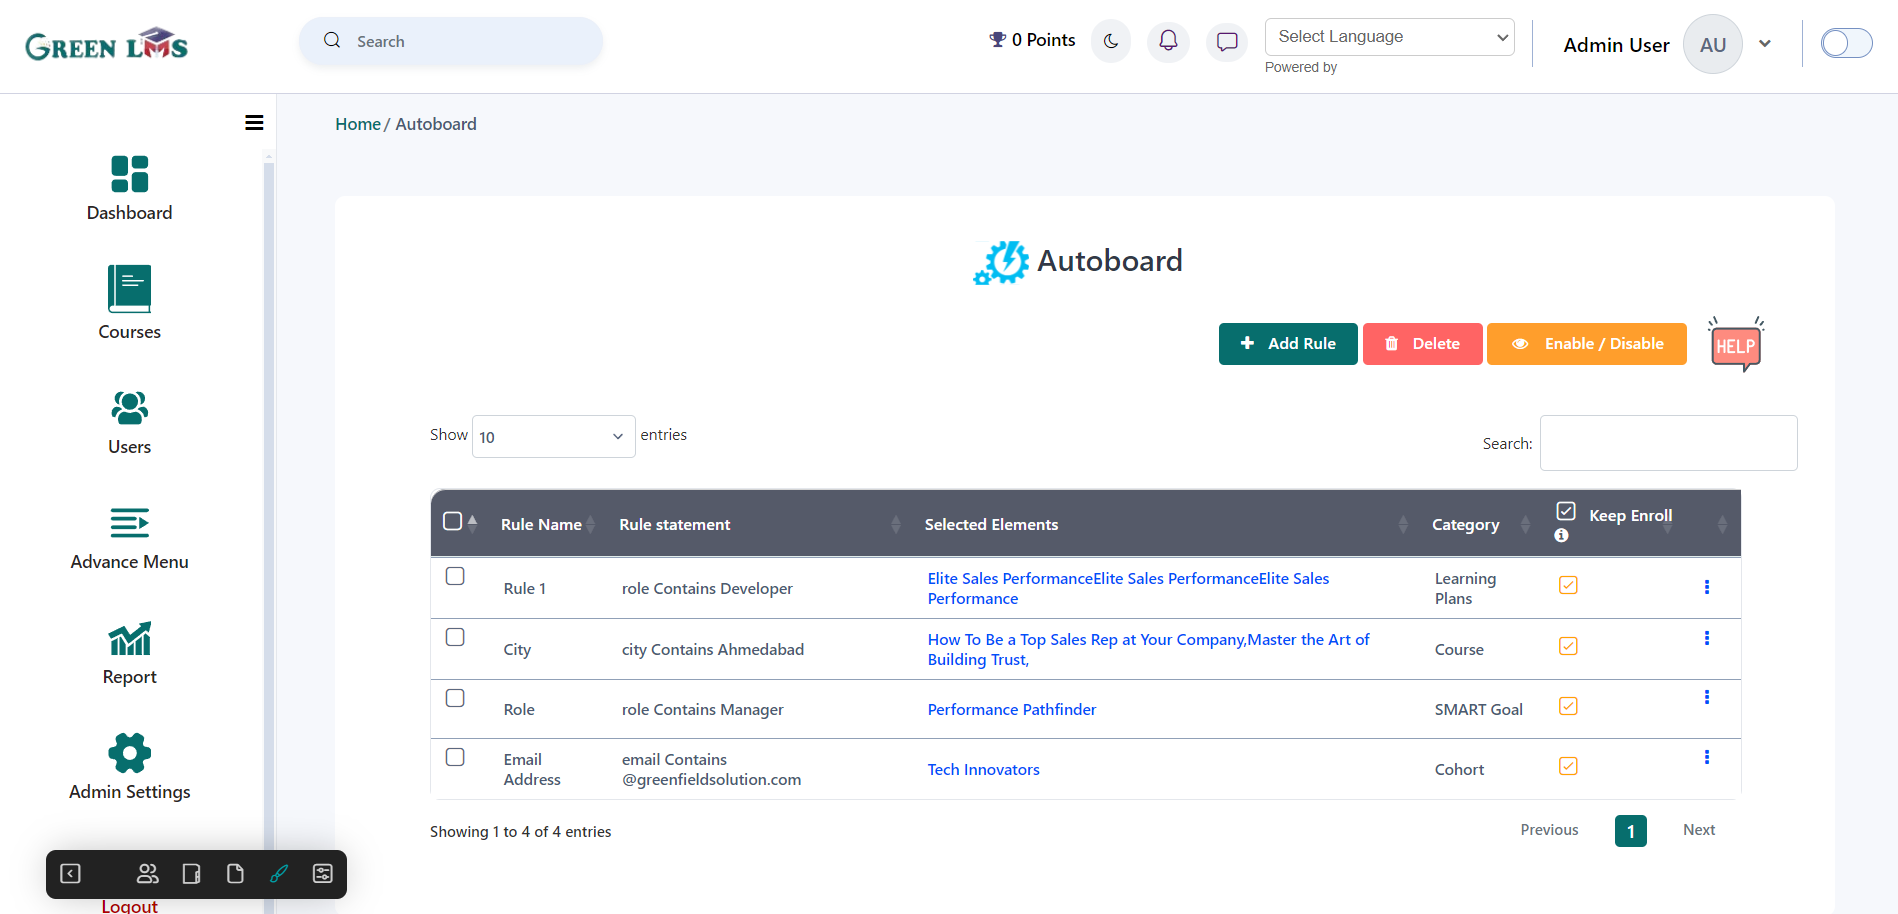Open the Users sidebar icon
The height and width of the screenshot is (914, 1898).
(130, 408)
